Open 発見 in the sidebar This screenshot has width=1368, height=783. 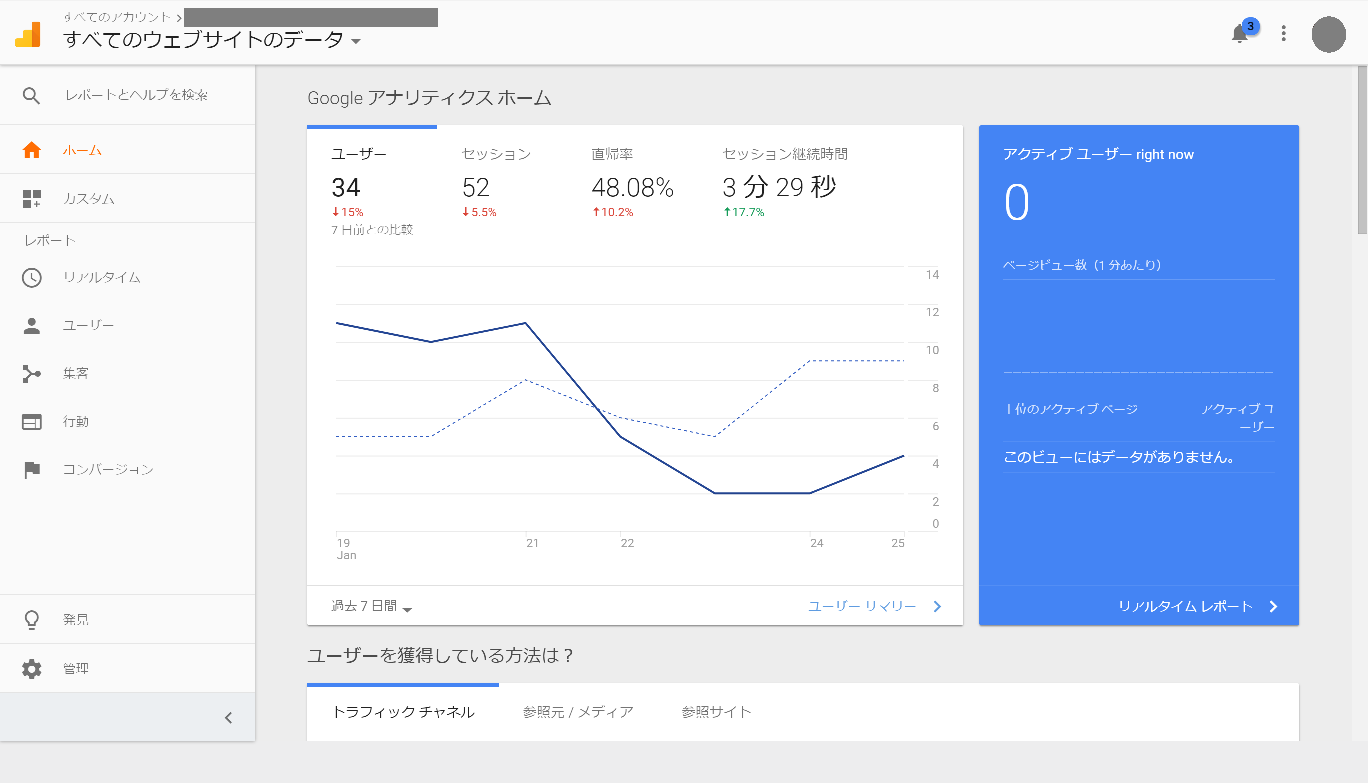click(128, 620)
